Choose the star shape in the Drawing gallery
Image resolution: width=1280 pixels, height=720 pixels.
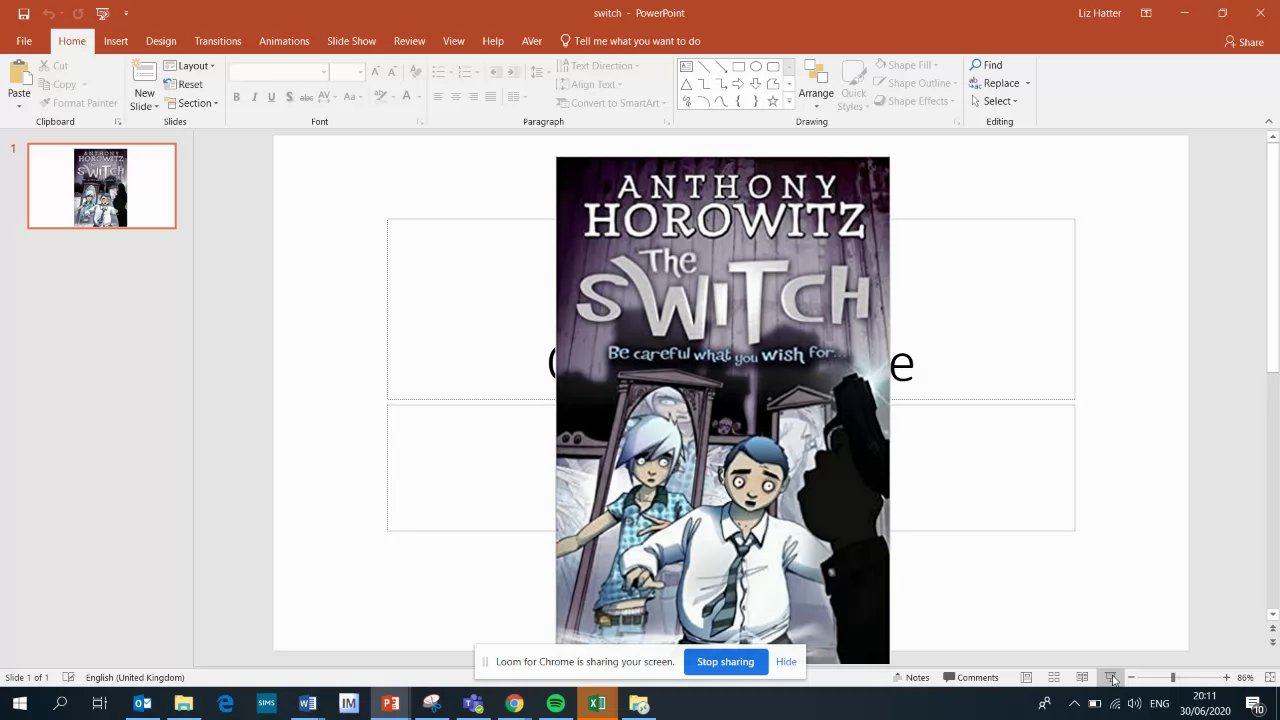[x=773, y=102]
